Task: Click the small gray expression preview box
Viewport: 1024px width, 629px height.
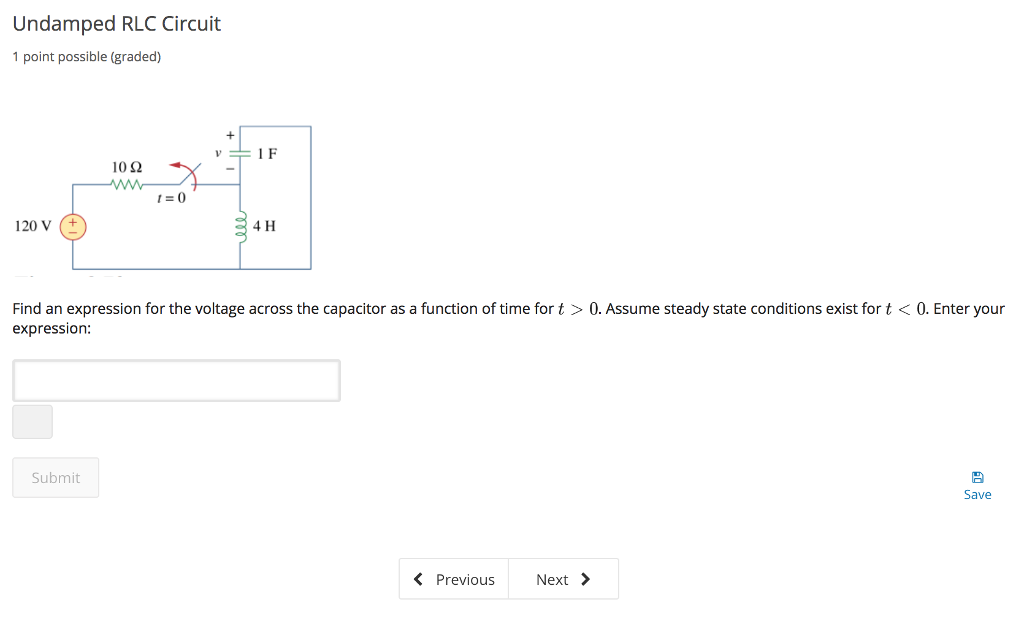Action: (32, 421)
